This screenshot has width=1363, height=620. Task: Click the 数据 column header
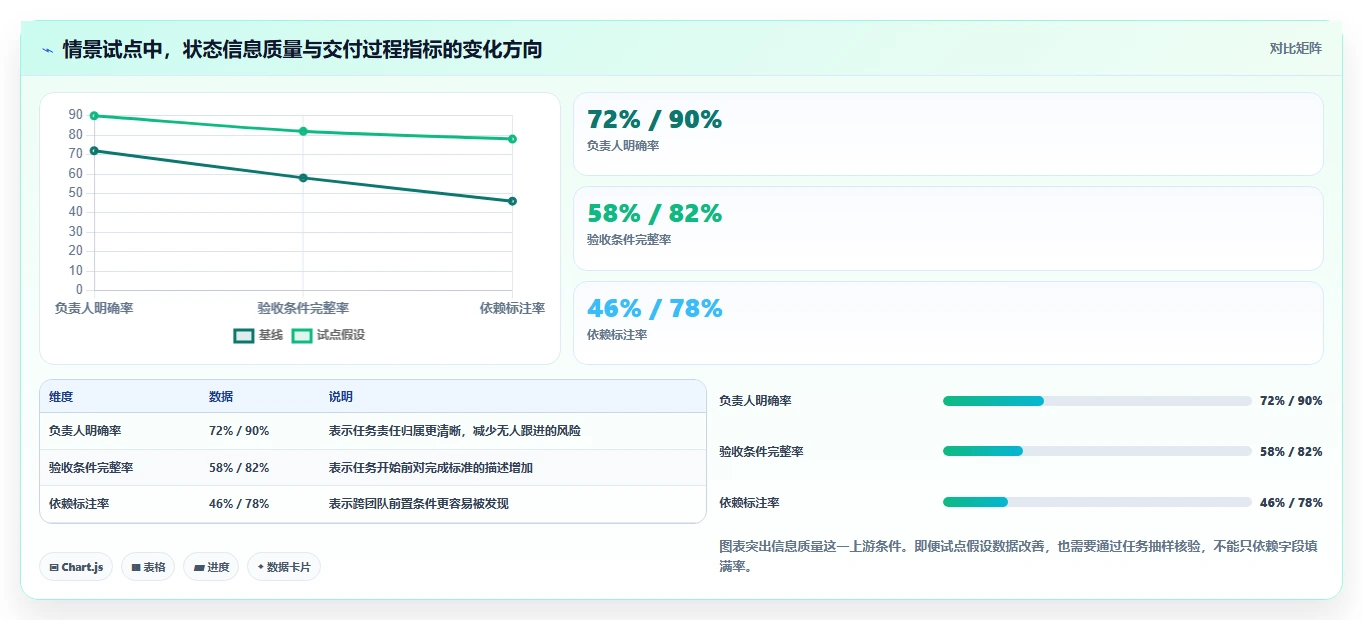tap(221, 397)
